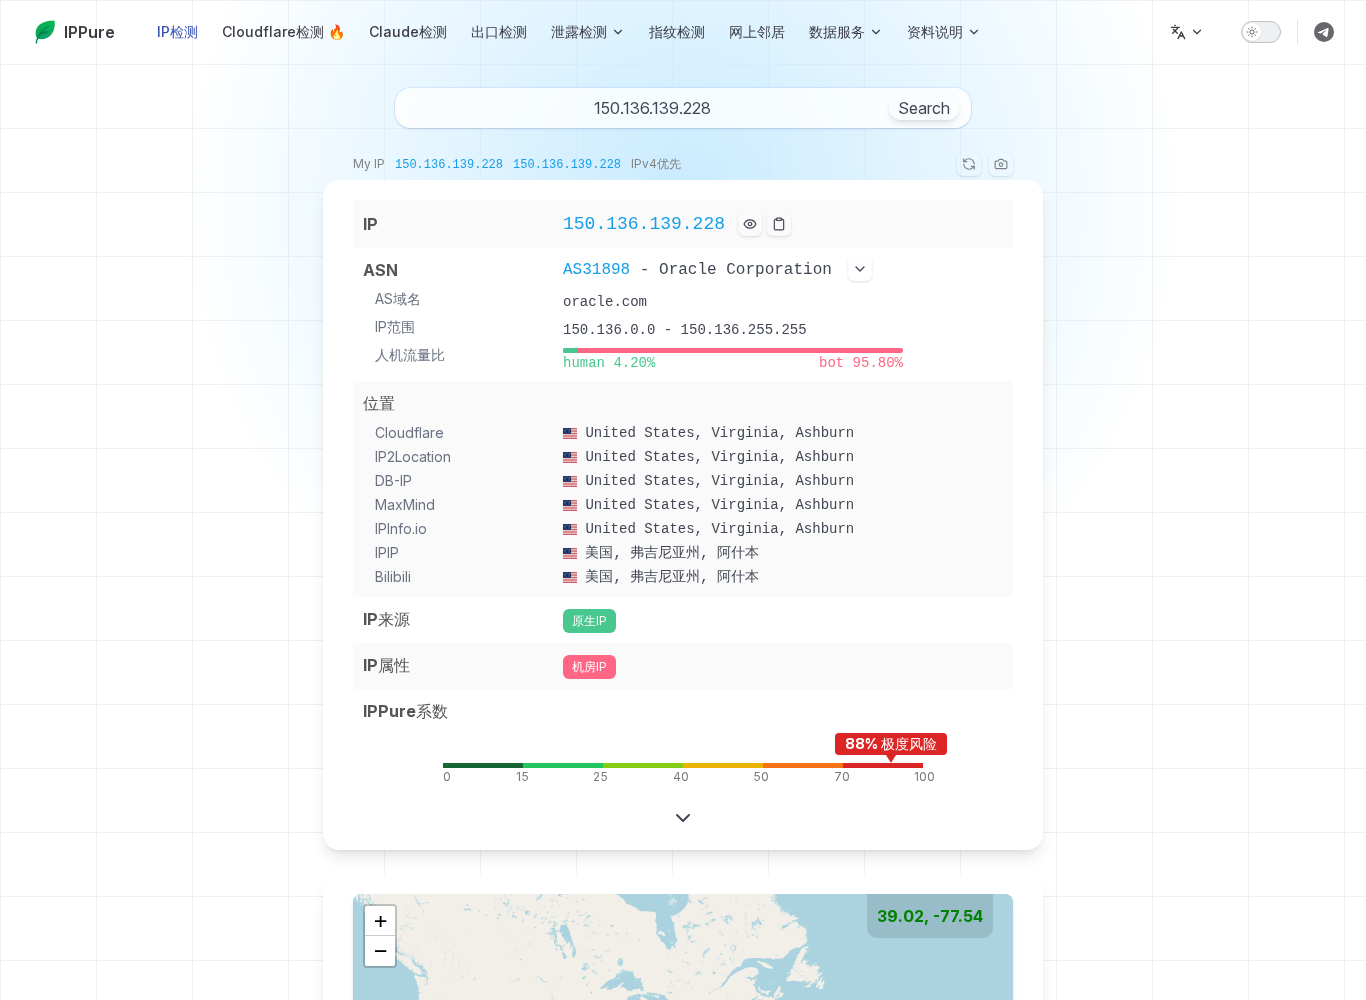Click the IPv4优先 label
1366x1000 pixels.
pyautogui.click(x=656, y=164)
